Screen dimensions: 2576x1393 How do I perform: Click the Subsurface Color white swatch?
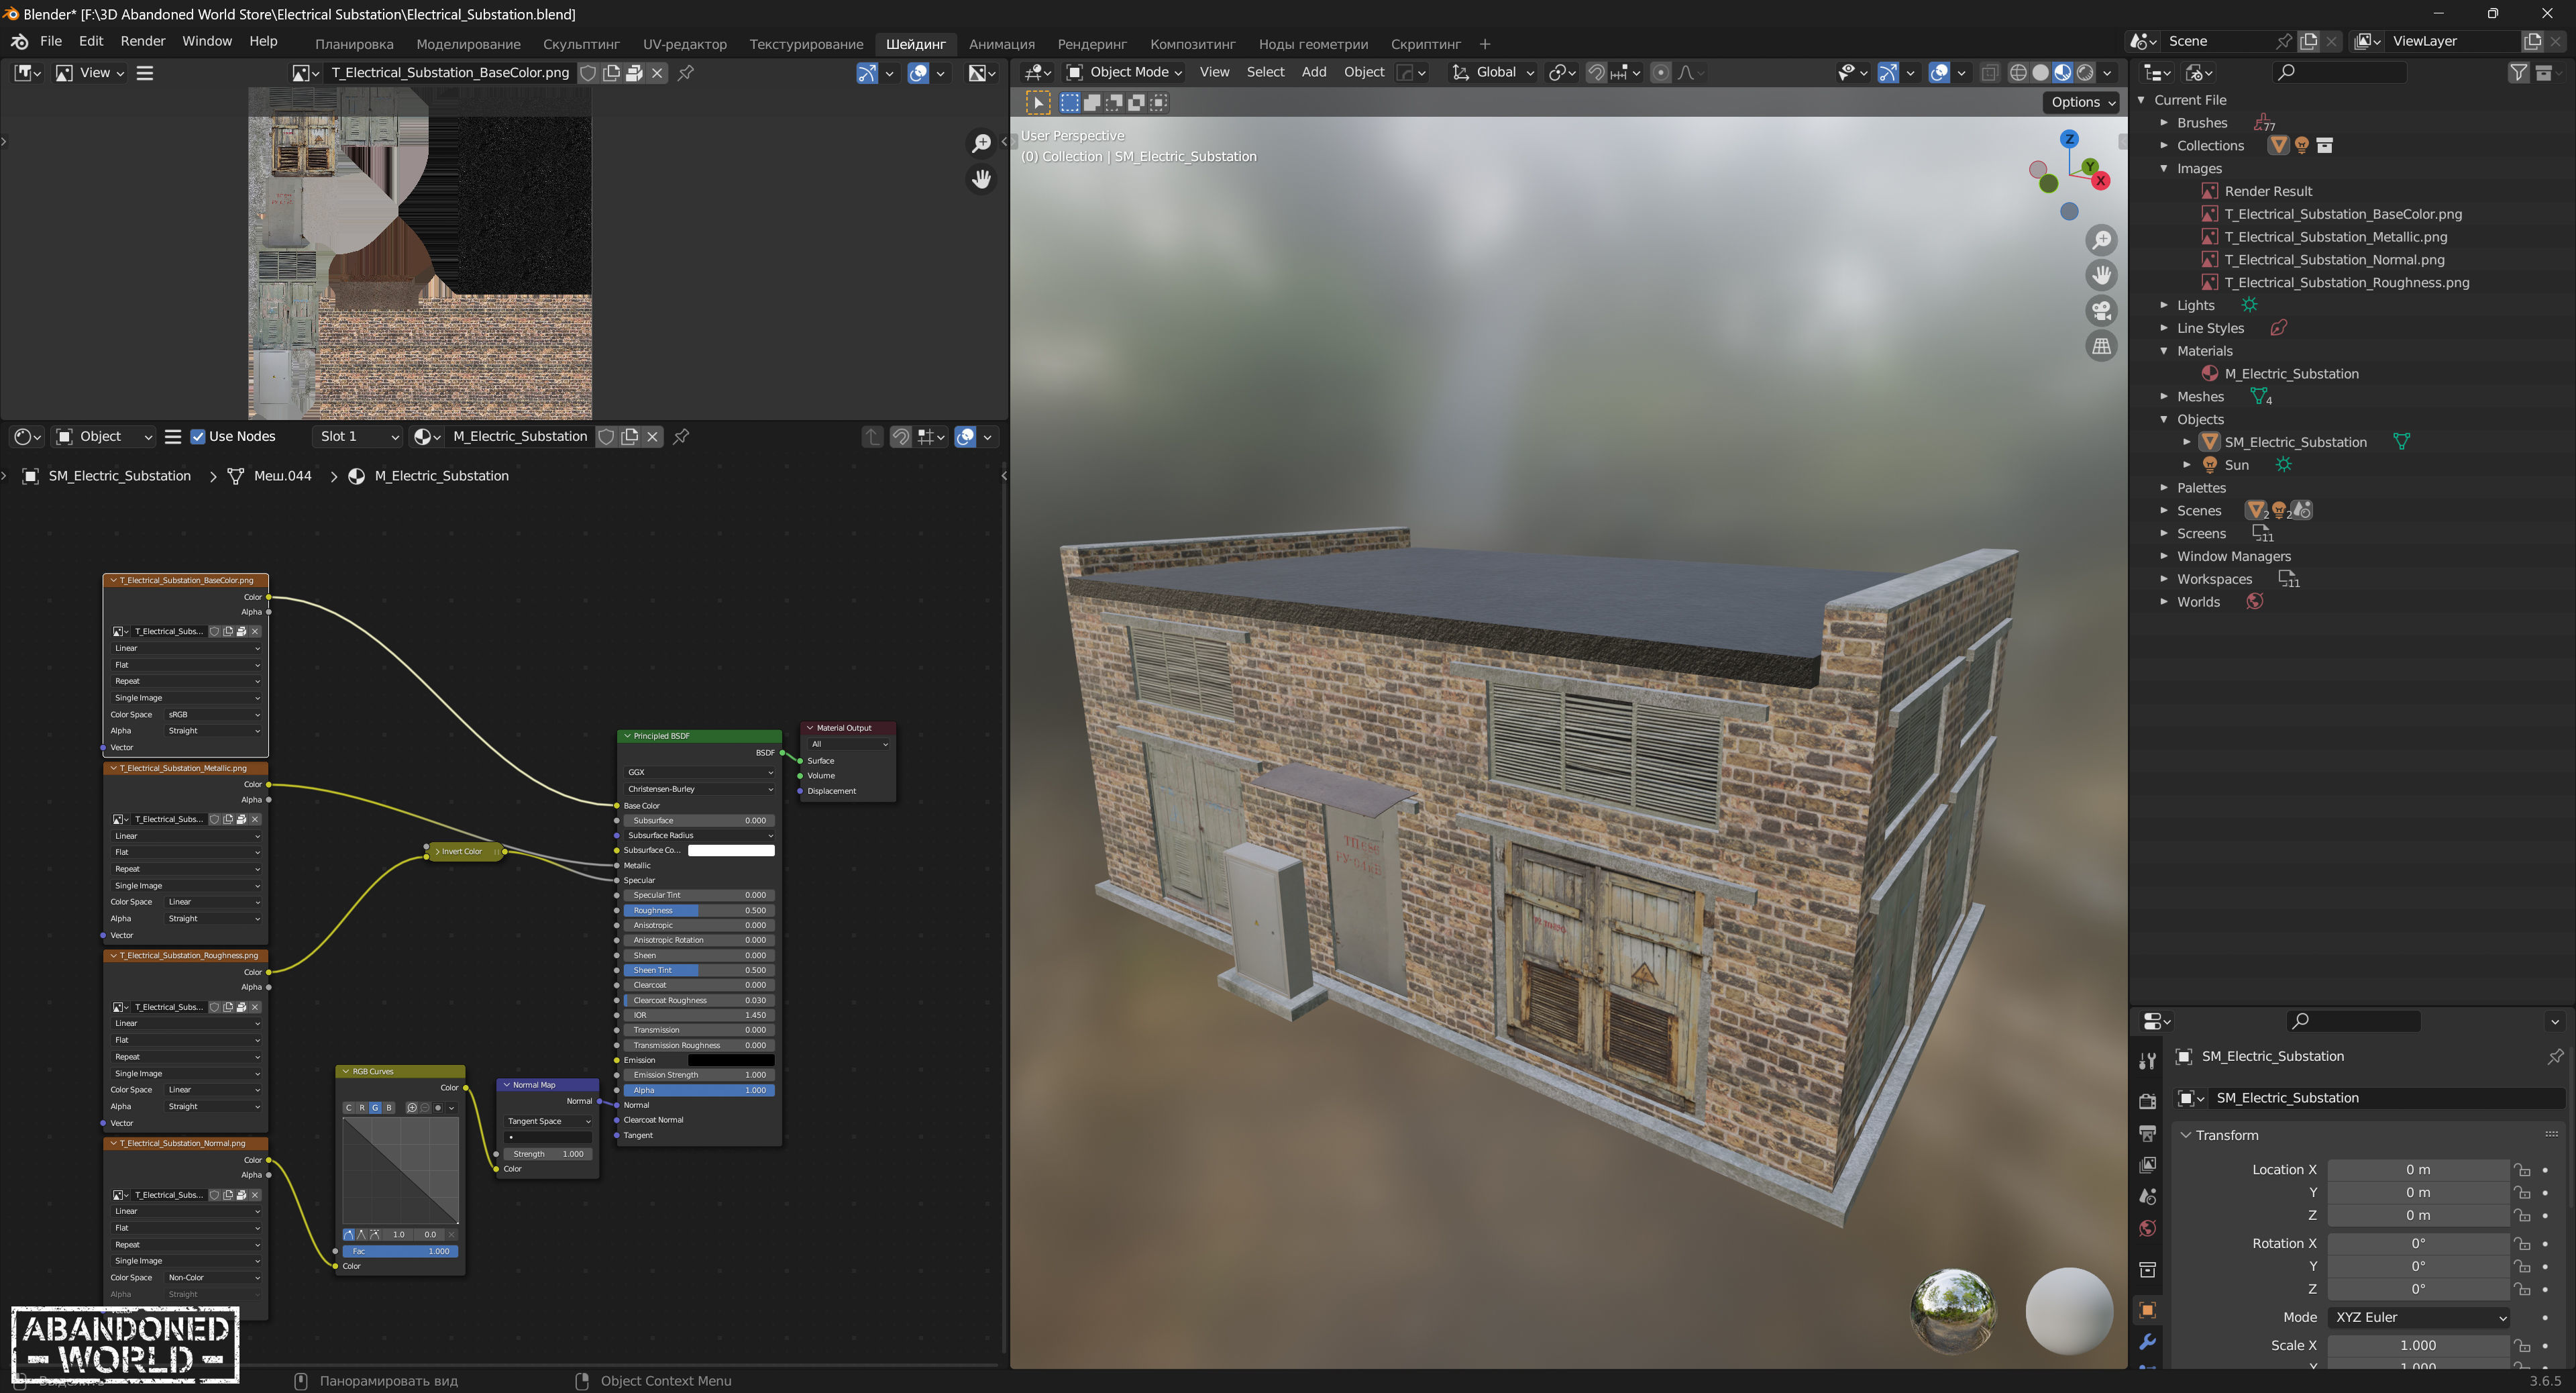pos(731,850)
